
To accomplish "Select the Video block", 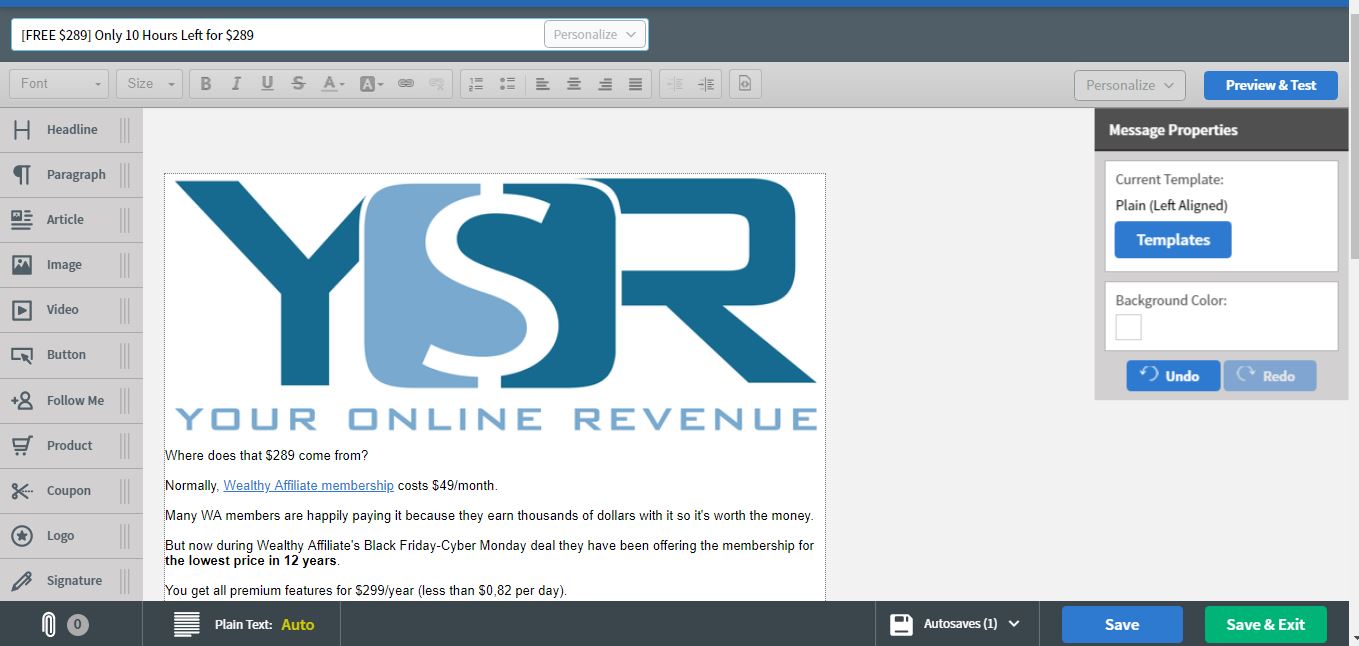I will pyautogui.click(x=71, y=310).
